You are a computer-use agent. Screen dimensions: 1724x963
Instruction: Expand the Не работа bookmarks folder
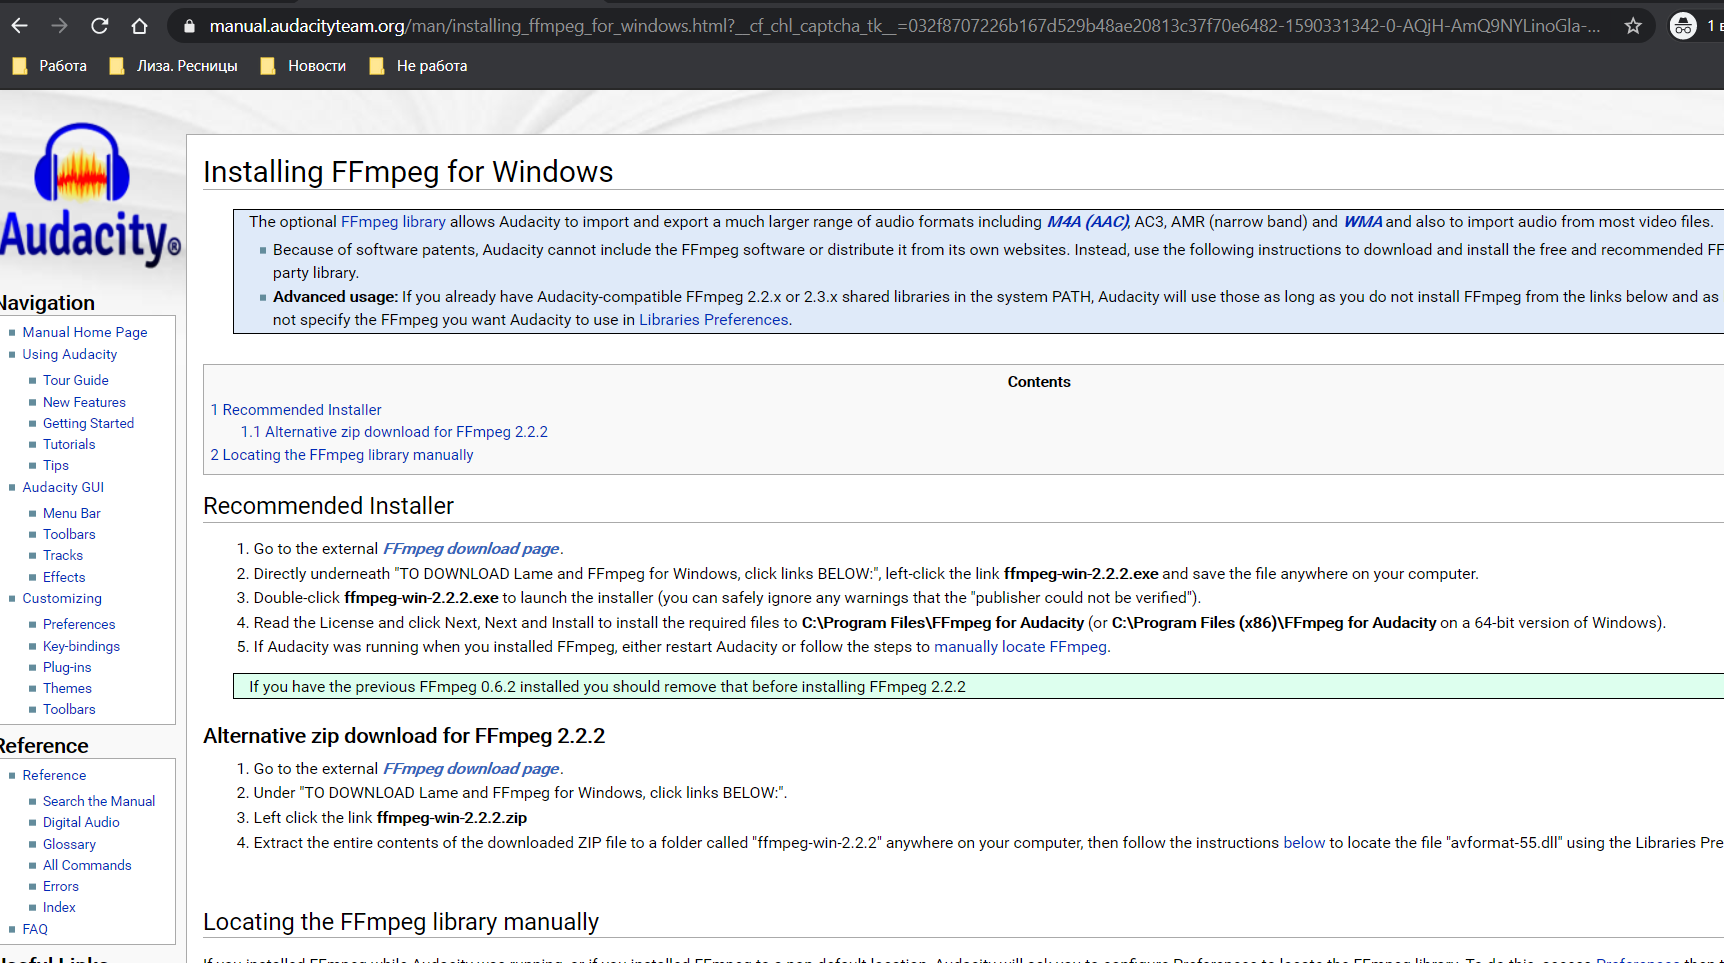(x=418, y=66)
